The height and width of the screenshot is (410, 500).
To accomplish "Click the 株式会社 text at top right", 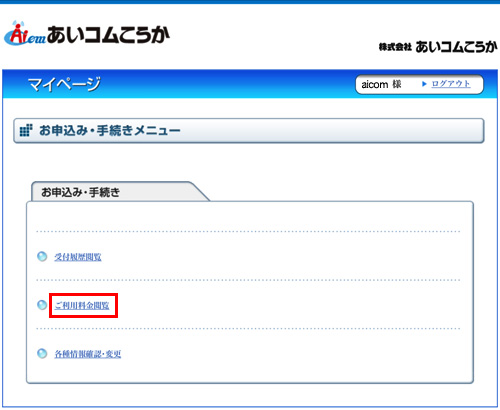I will pyautogui.click(x=395, y=47).
